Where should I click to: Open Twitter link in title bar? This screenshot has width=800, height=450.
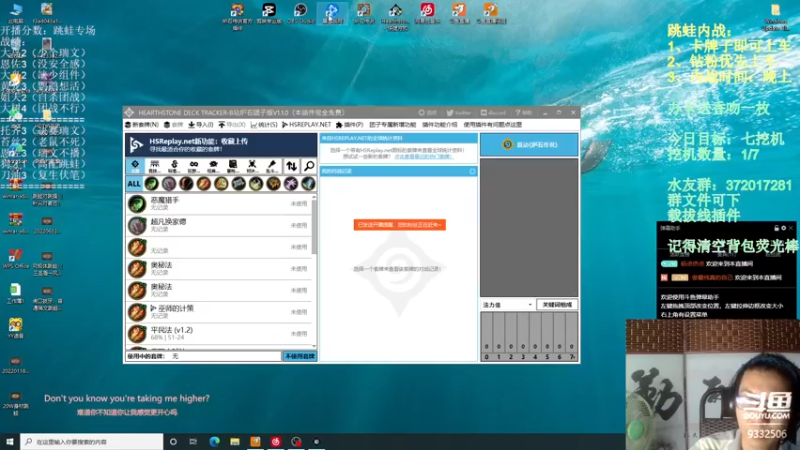(x=458, y=113)
